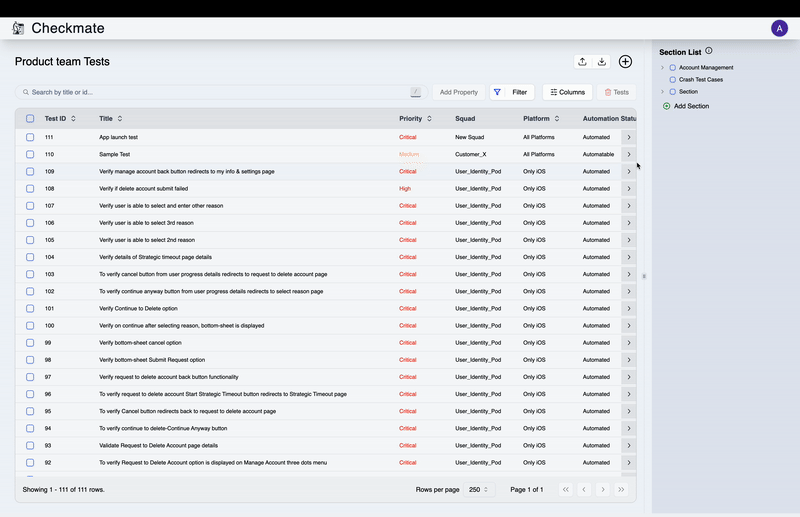Sort by Test ID column arrows

point(73,119)
